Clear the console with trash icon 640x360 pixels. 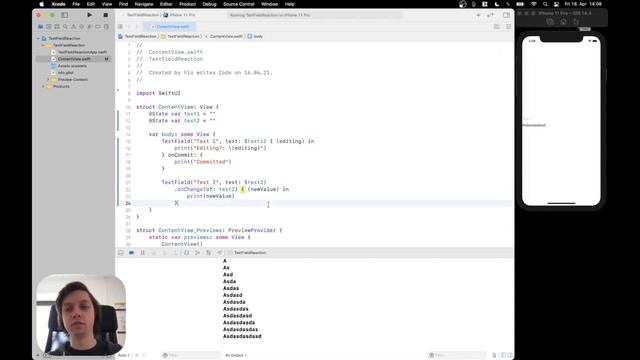pyautogui.click(x=494, y=355)
